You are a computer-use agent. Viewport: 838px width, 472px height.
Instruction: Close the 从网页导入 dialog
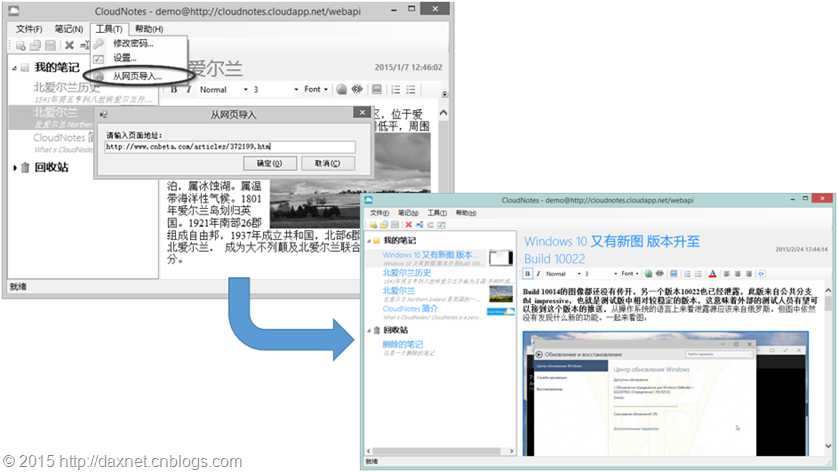362,112
